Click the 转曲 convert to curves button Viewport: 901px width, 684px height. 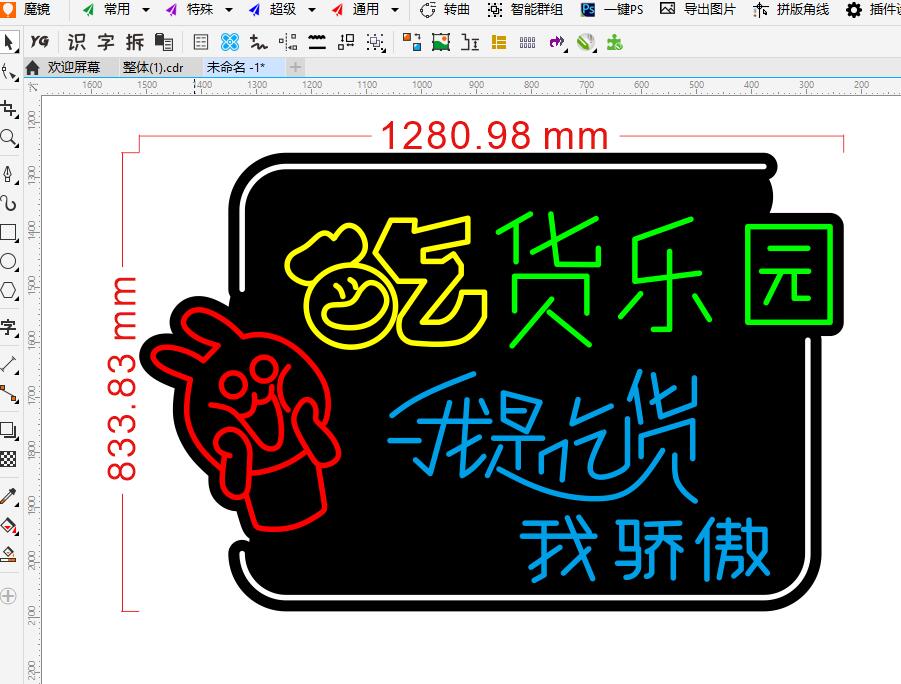click(445, 9)
